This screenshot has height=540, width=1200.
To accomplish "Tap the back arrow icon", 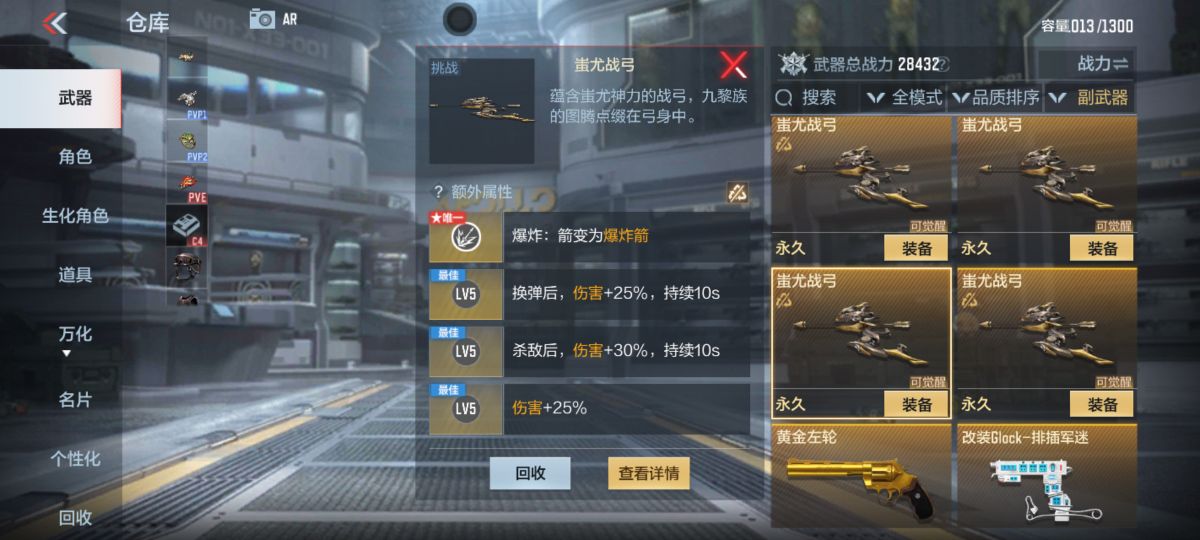I will click(x=55, y=22).
